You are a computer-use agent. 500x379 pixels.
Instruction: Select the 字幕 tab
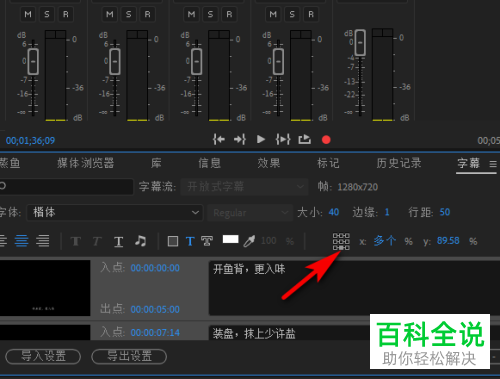tap(468, 163)
